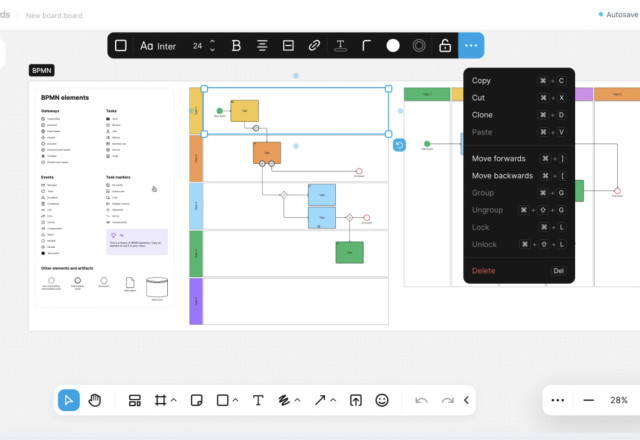Screen dimensions: 640x440
Task: Click the upload file icon
Action: 355,400
